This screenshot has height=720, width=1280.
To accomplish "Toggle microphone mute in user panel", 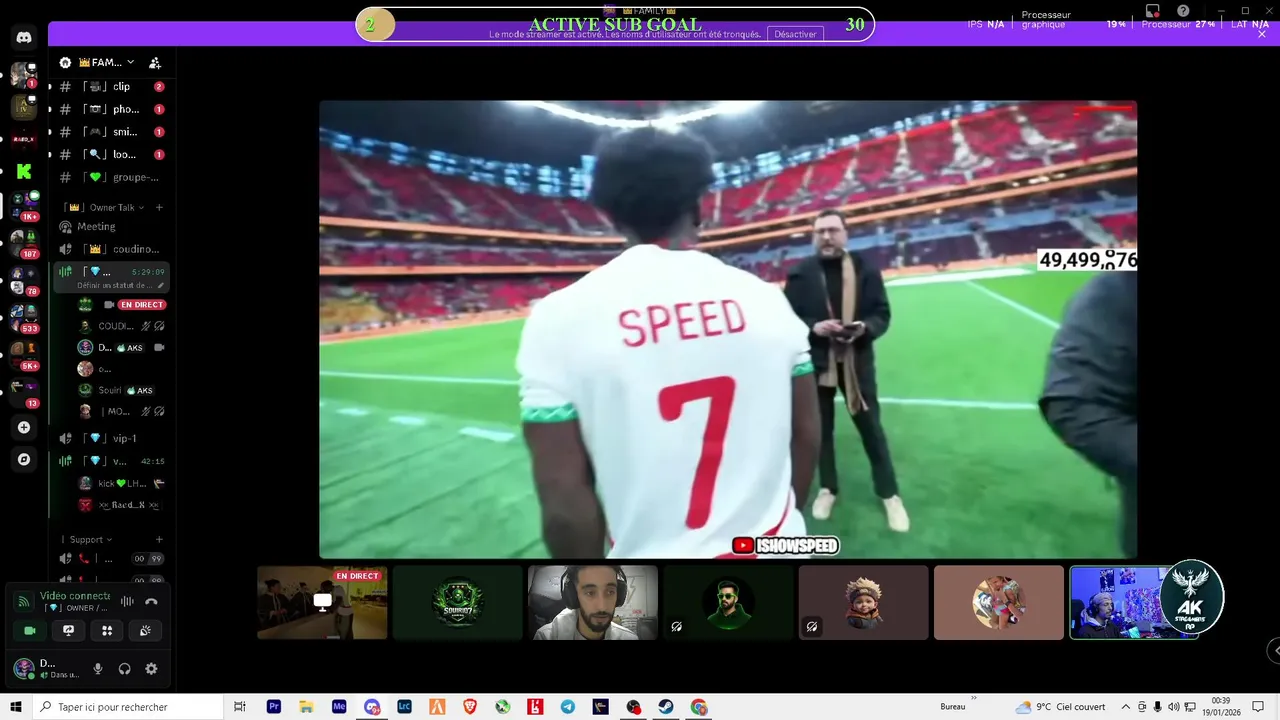I will [97, 669].
